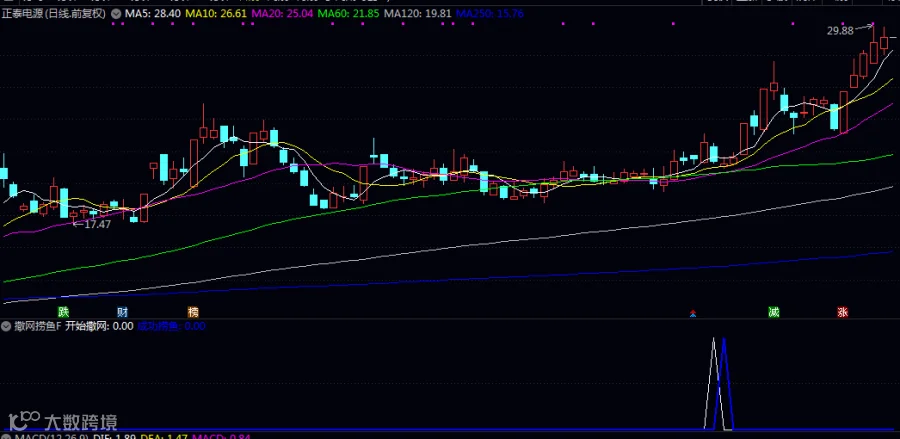Expand the 撒网捞鱼F indicator dropdown
900x439 pixels.
6,327
